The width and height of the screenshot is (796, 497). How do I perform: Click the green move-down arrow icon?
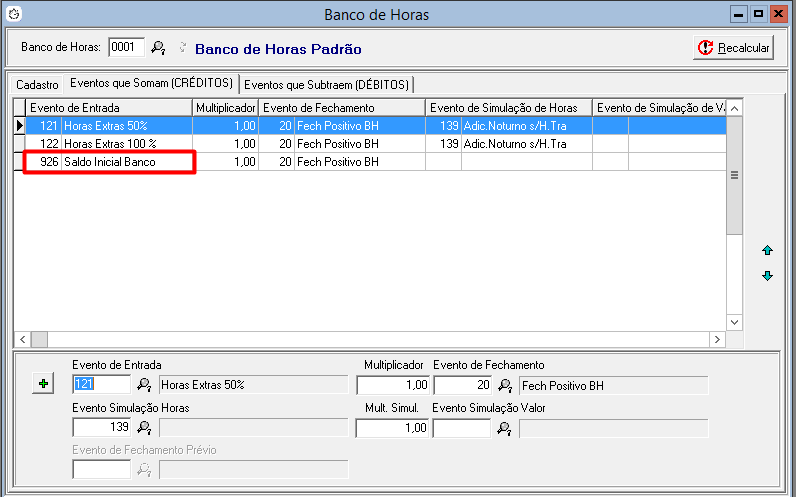pos(767,276)
